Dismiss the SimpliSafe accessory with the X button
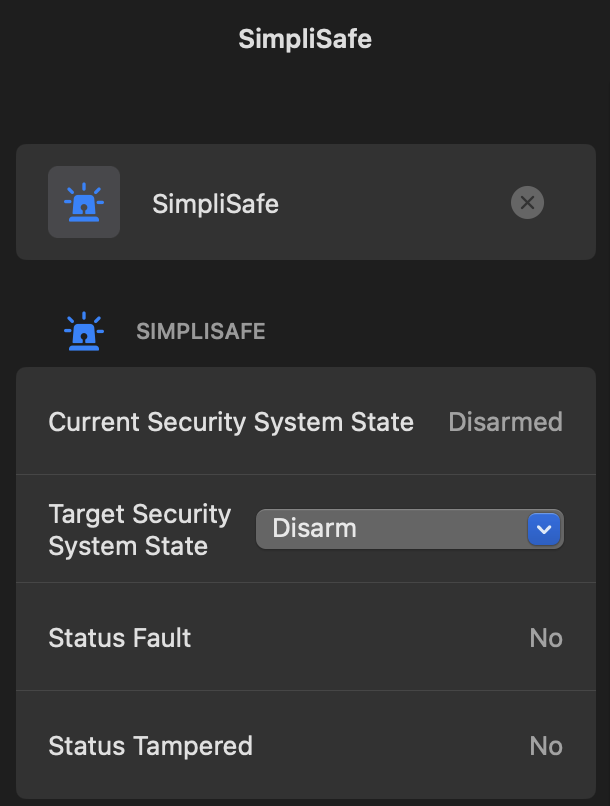The width and height of the screenshot is (610, 806). tap(527, 203)
